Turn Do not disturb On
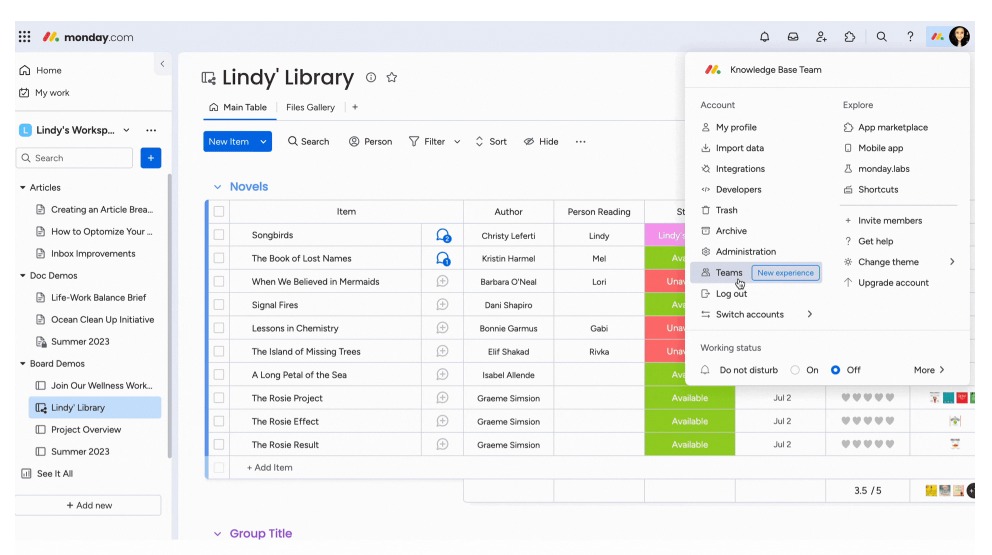 795,370
